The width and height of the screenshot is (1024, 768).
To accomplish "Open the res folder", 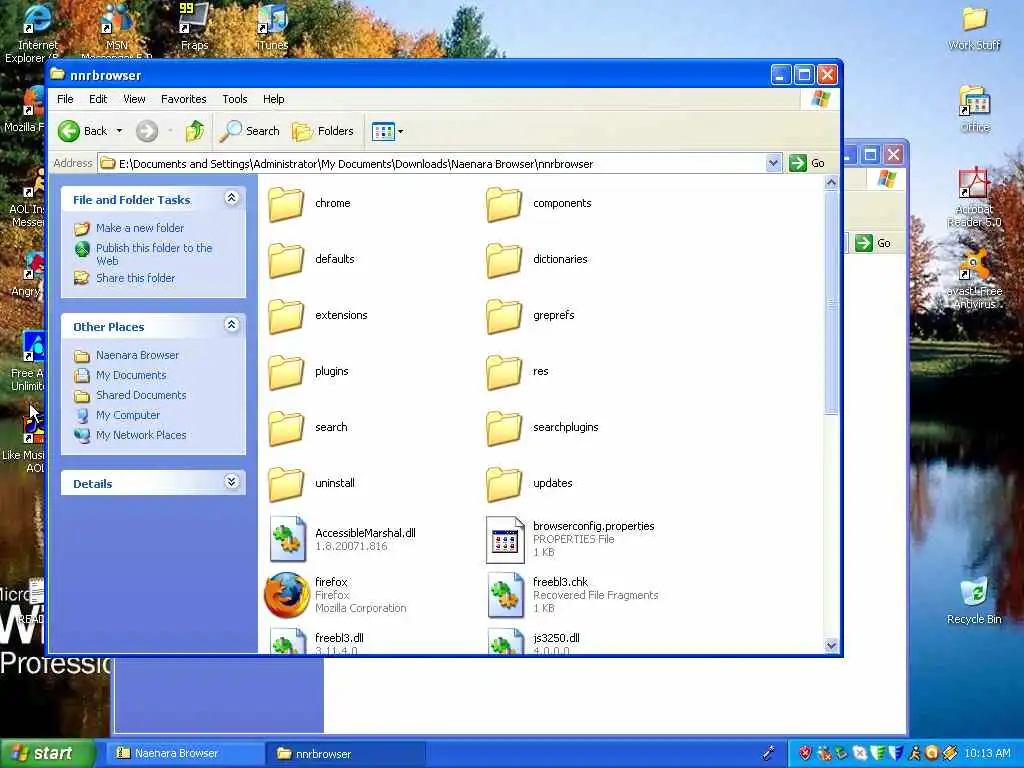I will pos(517,372).
